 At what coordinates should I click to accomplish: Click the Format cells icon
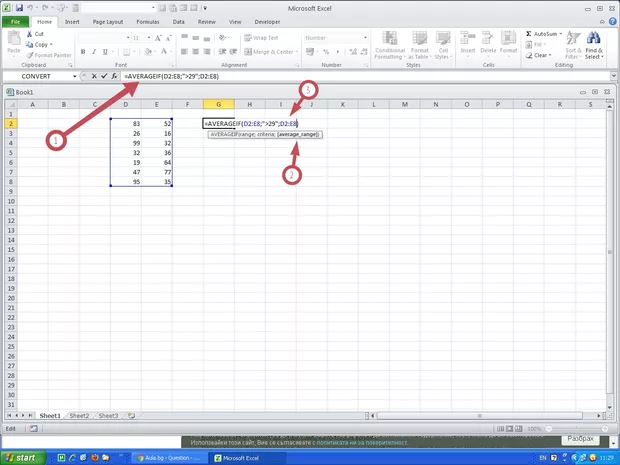pos(508,38)
